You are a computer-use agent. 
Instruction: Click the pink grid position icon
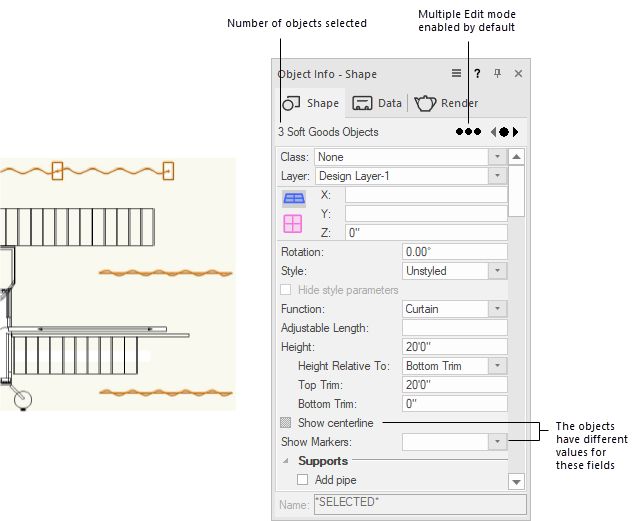[293, 222]
